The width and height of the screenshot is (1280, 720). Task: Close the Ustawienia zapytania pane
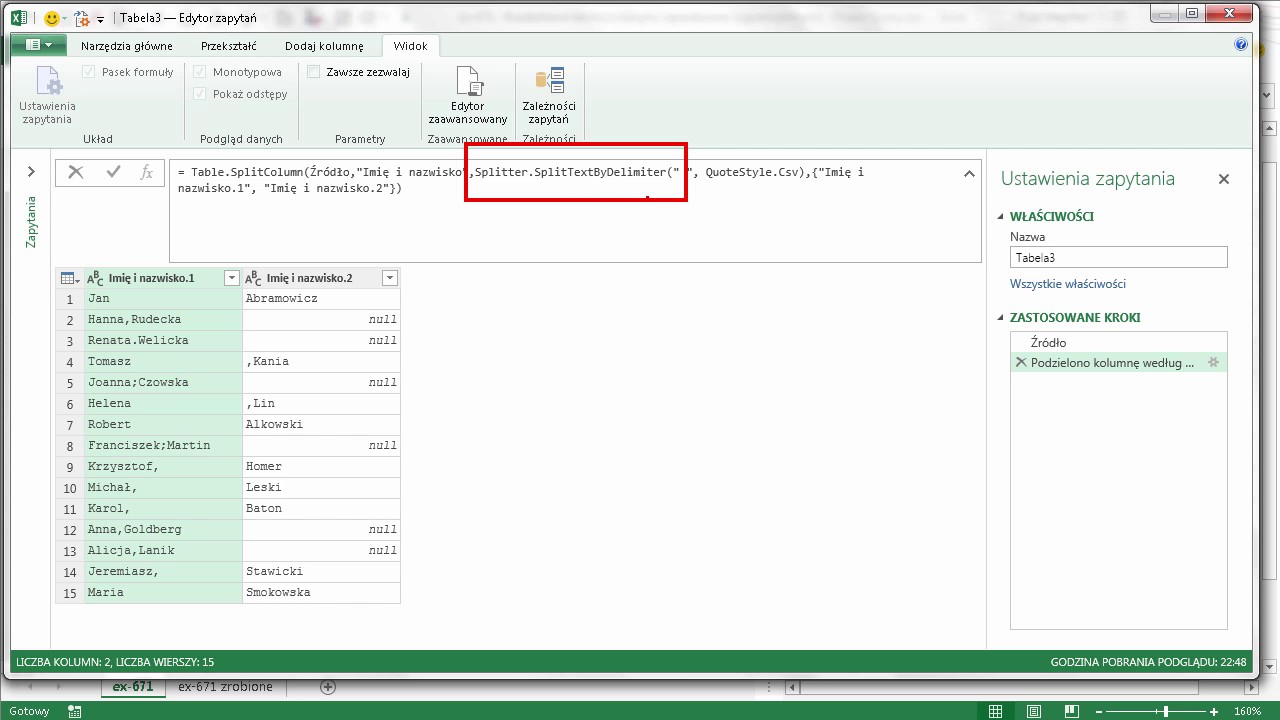(1223, 179)
